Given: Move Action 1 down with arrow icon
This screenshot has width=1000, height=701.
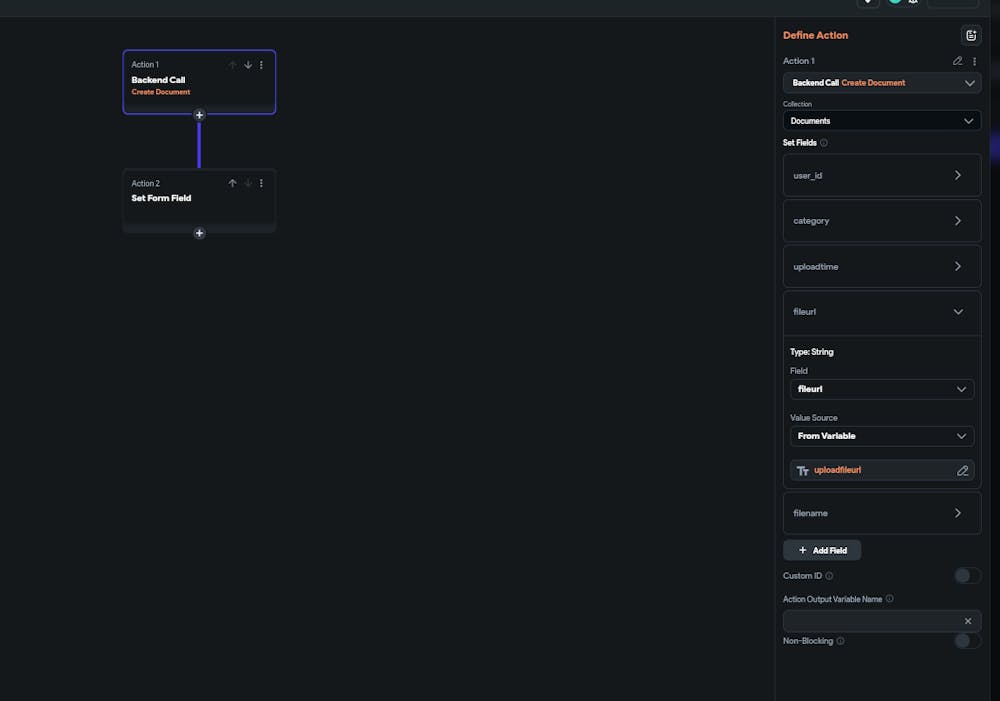Looking at the screenshot, I should [247, 64].
